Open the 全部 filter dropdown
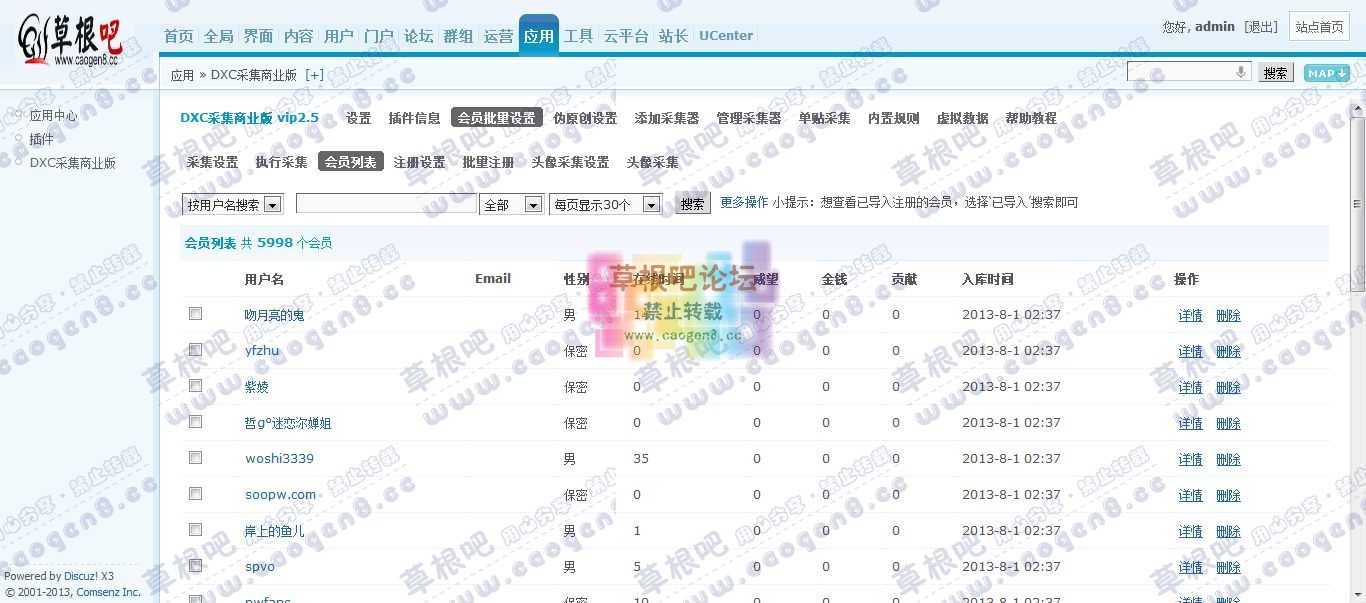This screenshot has width=1366, height=603. click(512, 203)
